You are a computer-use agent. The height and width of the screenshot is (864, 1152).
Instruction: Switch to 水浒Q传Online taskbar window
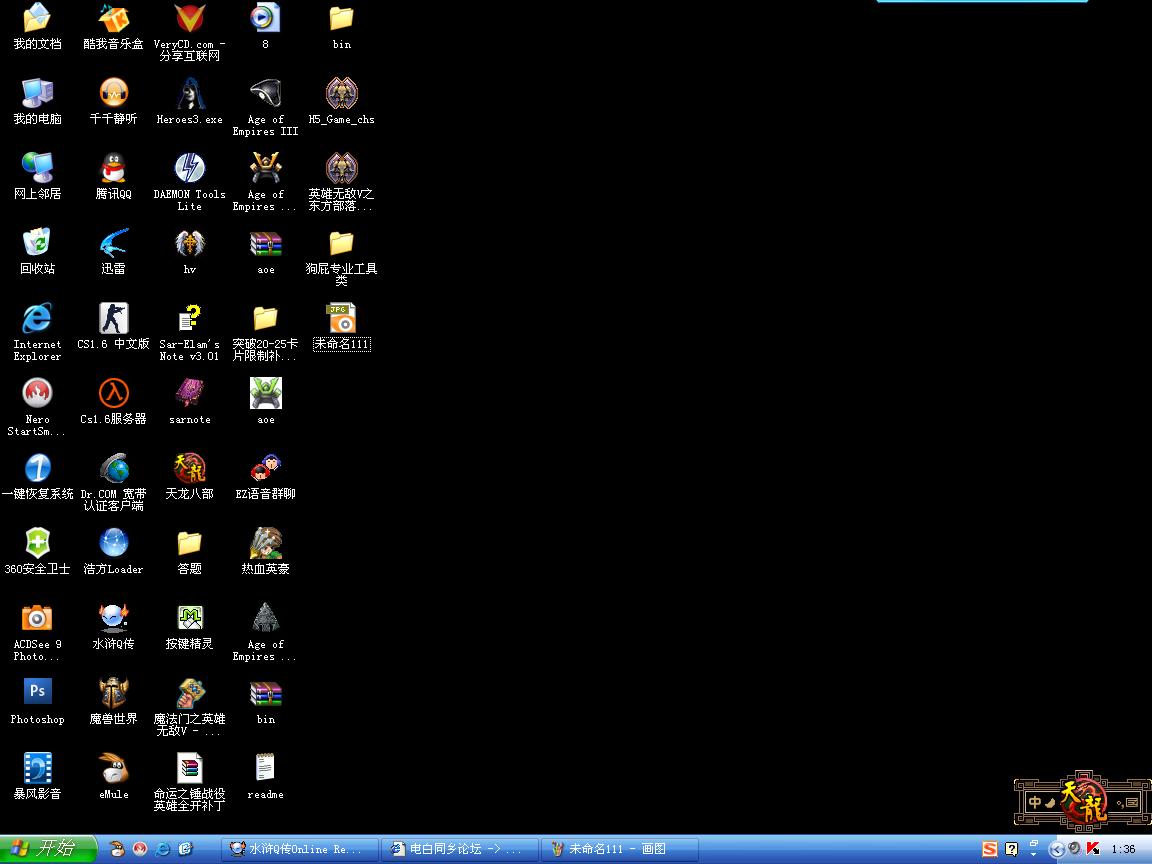click(299, 849)
